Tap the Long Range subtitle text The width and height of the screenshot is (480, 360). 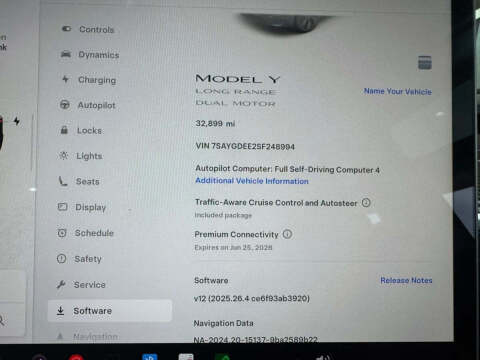click(235, 91)
